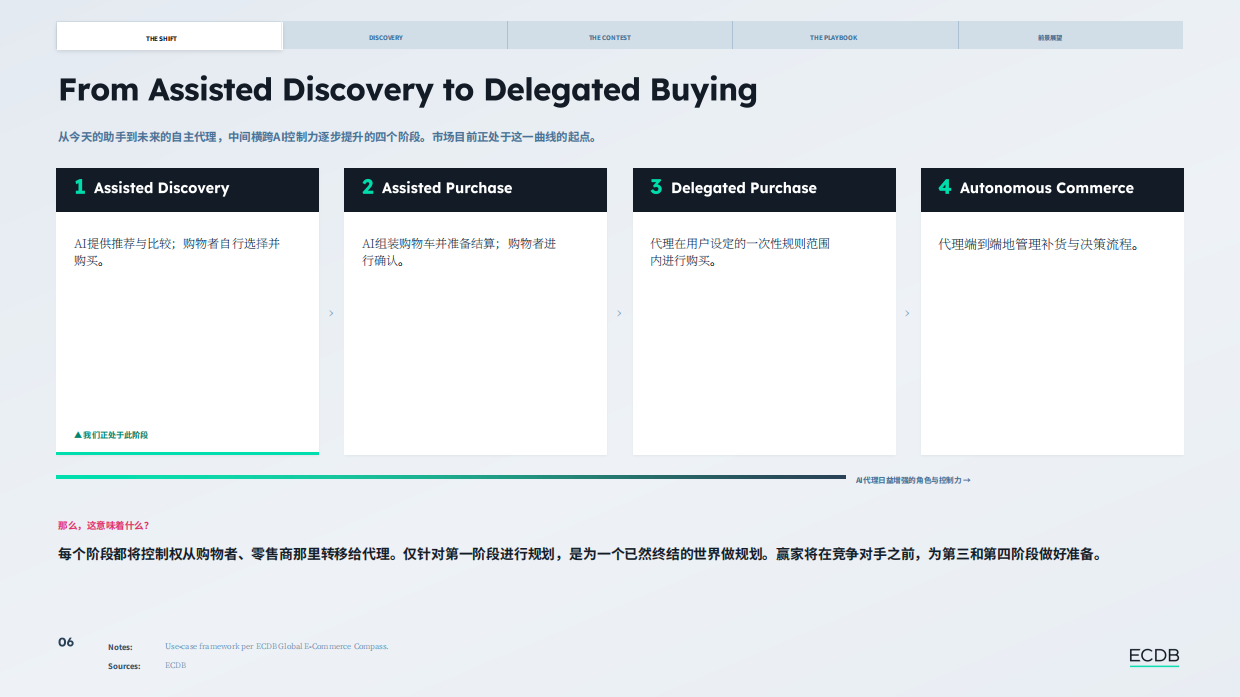Select THE SHIFT navigation tab

pos(169,36)
